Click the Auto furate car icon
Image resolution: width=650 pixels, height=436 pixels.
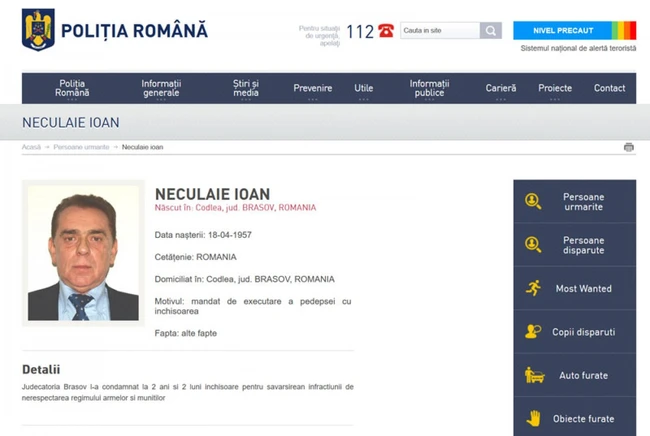coord(533,375)
